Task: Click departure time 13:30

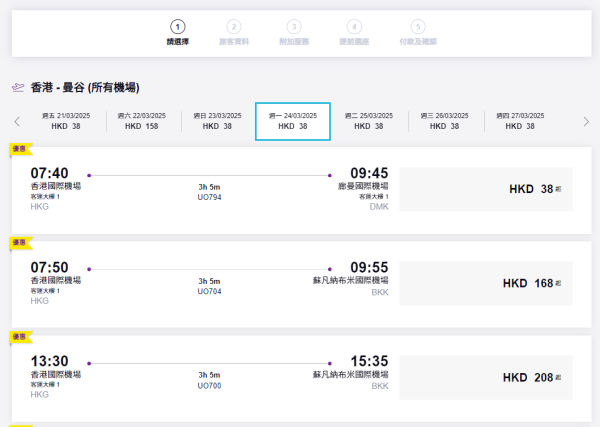Action: tap(49, 361)
